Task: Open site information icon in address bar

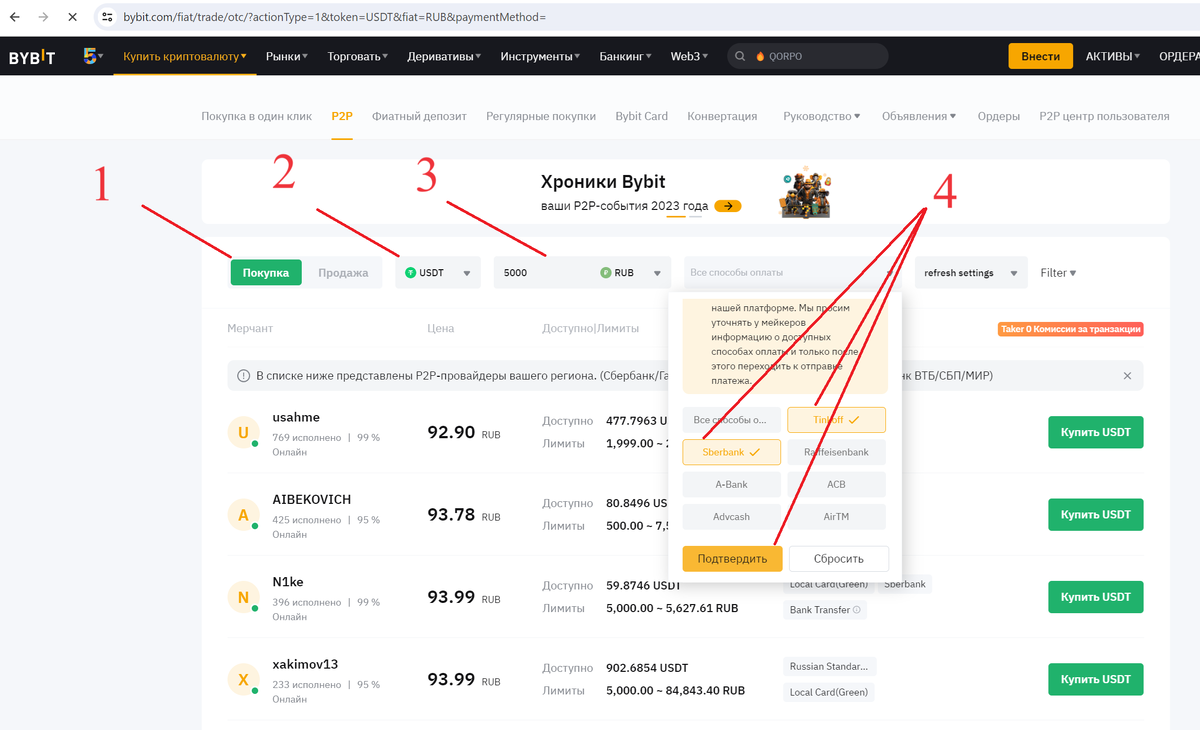Action: pyautogui.click(x=108, y=18)
